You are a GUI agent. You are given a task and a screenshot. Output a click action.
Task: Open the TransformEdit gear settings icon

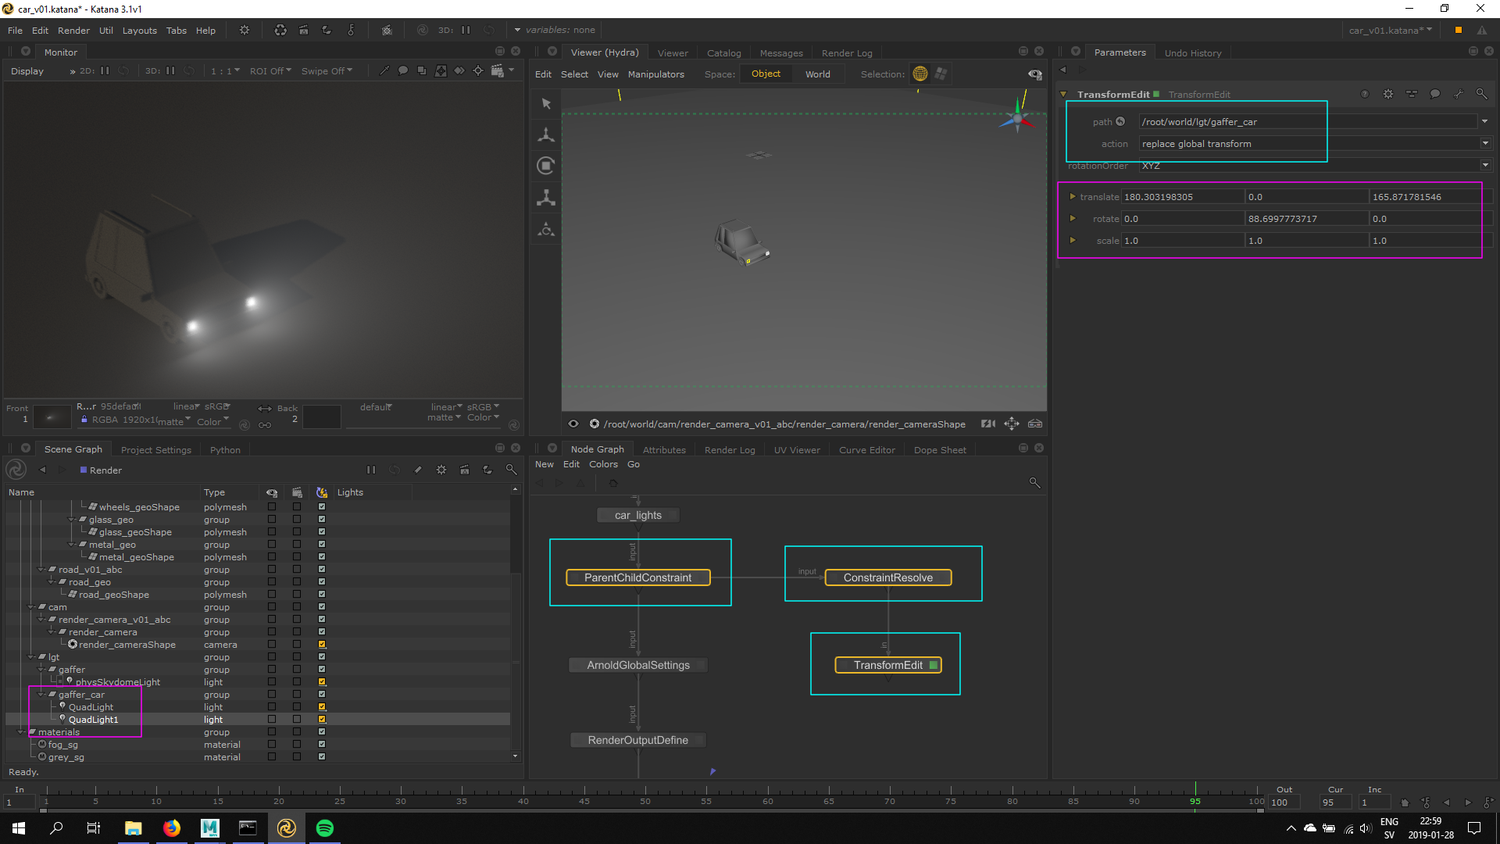1388,94
